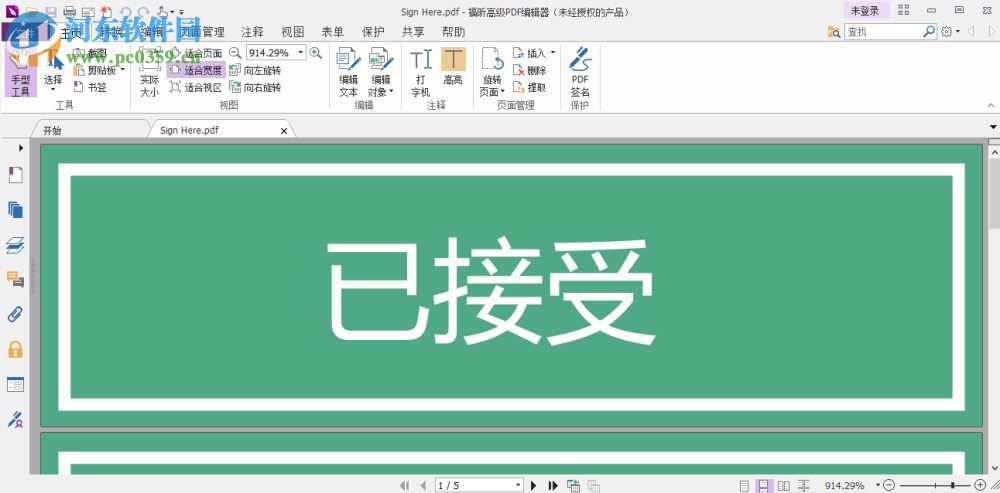Open advanced search folder icon
Screen dimensions: 1000x493
click(x=834, y=31)
